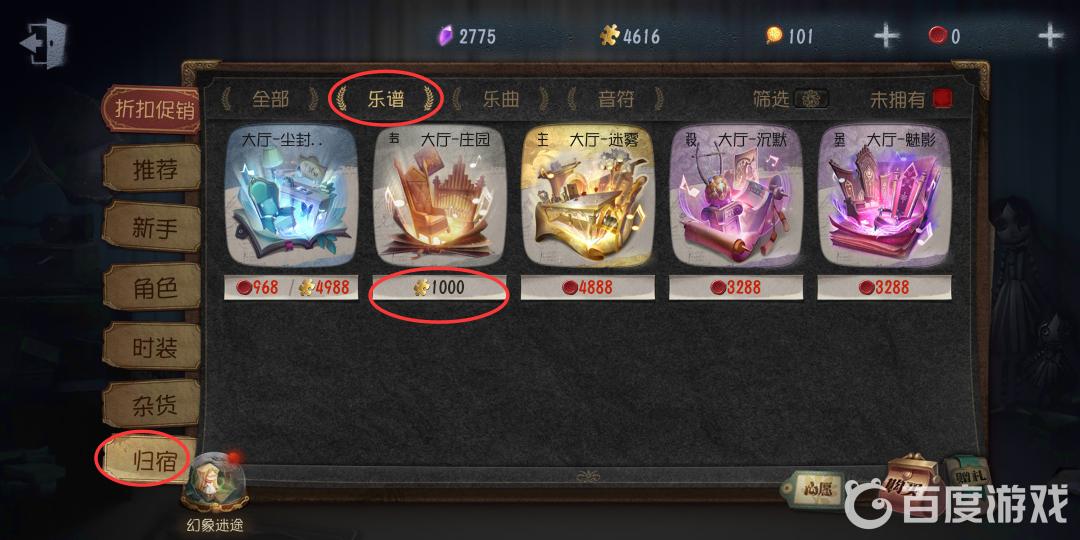The image size is (1080, 540).
Task: Open the 心愿 wishlist tag
Action: 813,488
